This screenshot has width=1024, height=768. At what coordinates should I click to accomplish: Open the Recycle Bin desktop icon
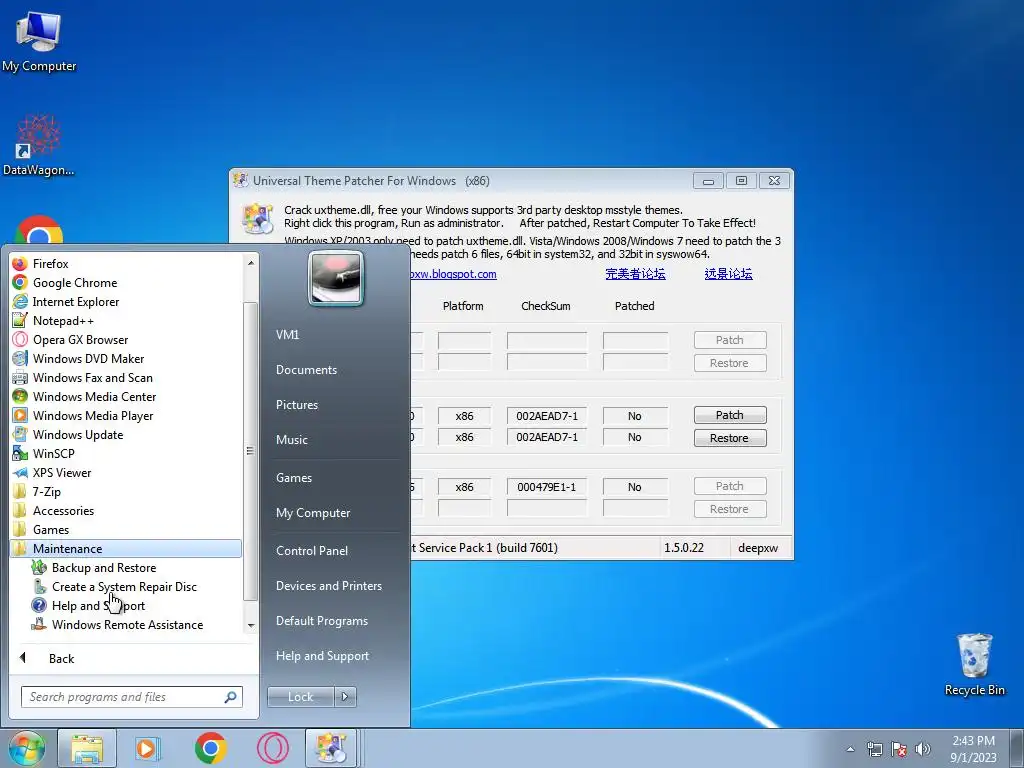(974, 664)
